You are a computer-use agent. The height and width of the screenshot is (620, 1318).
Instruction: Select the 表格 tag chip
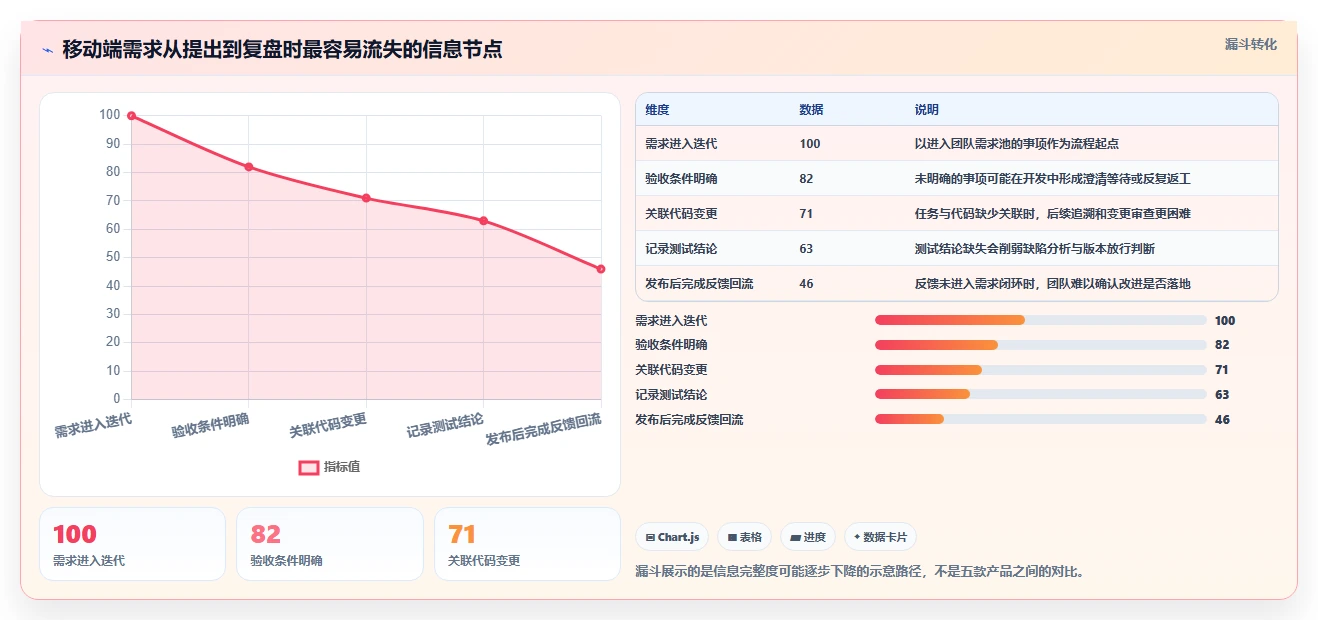pos(744,537)
